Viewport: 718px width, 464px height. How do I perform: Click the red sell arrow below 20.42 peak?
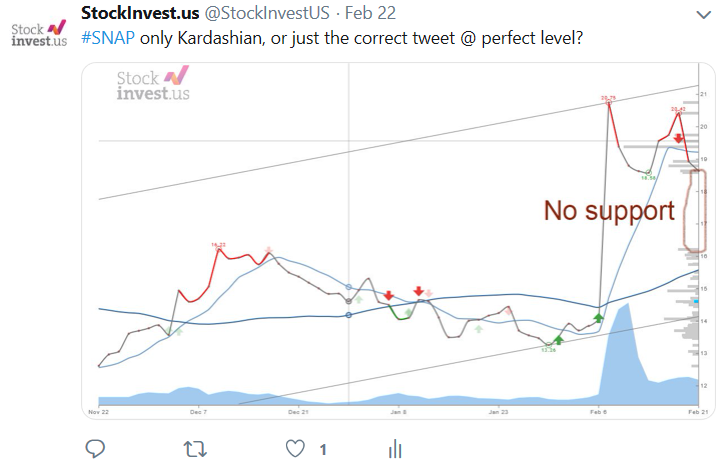tap(678, 138)
